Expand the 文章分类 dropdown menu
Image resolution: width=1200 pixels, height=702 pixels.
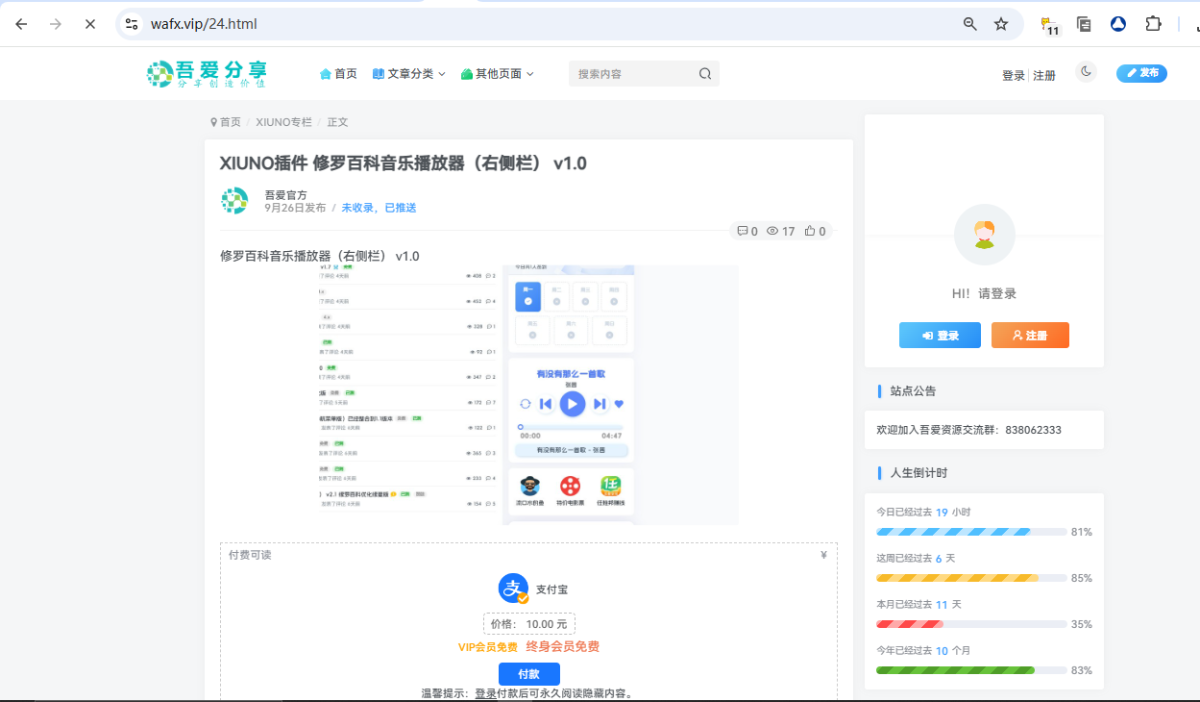click(409, 74)
